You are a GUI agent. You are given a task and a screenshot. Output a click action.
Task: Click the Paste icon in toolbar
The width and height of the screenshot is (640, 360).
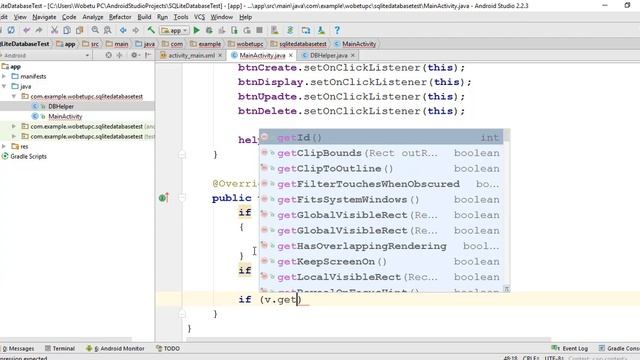coord(79,30)
